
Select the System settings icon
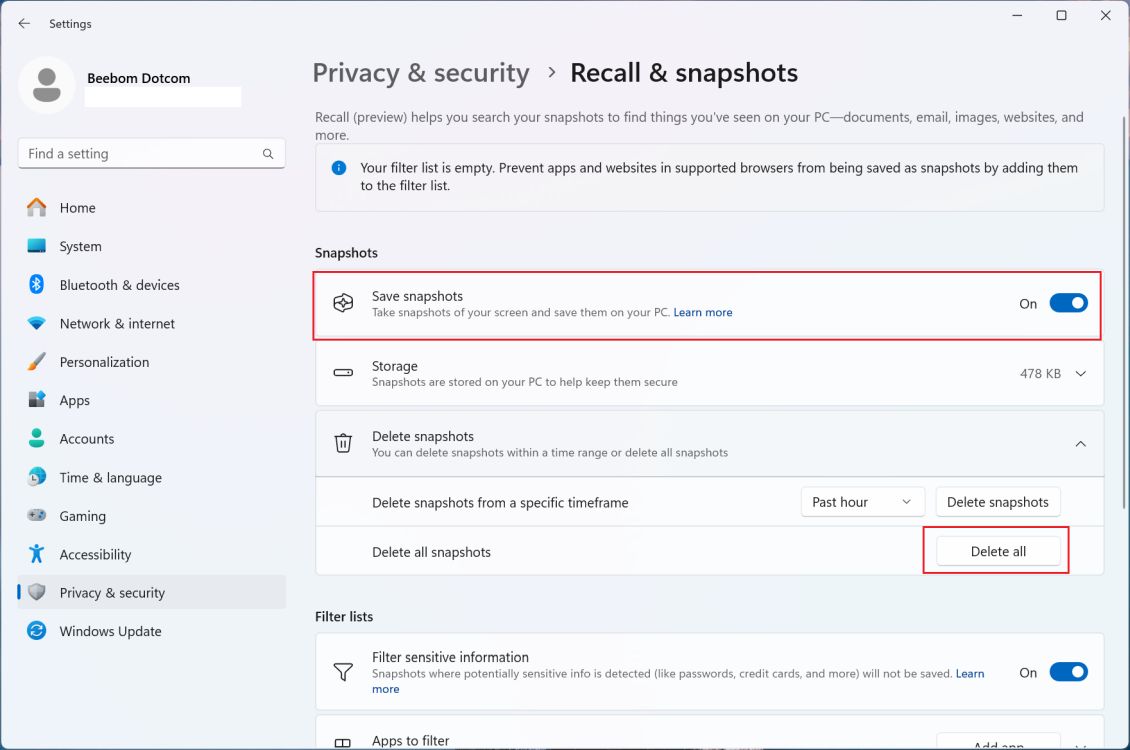coord(80,246)
